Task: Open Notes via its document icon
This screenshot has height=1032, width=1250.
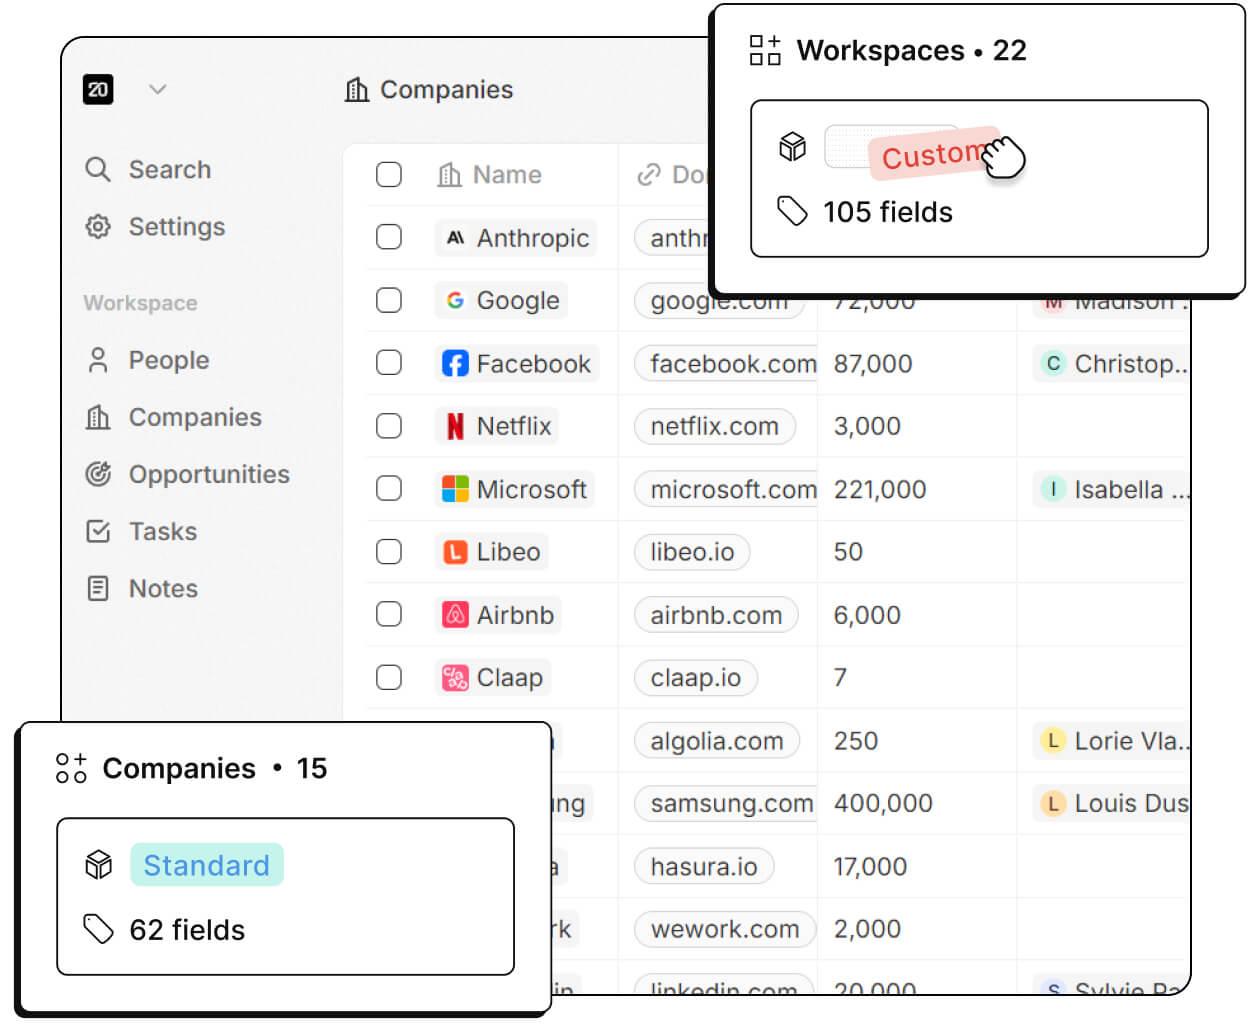Action: tap(98, 589)
